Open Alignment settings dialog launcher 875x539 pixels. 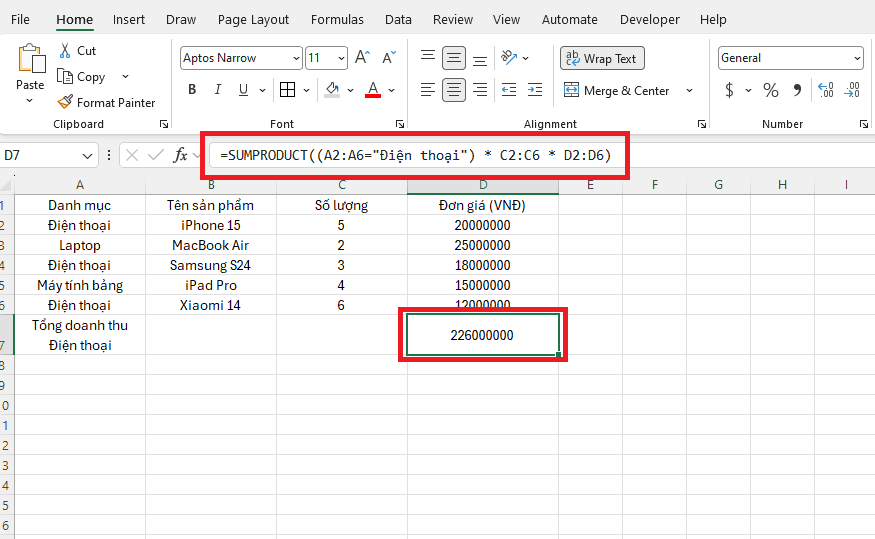click(701, 124)
